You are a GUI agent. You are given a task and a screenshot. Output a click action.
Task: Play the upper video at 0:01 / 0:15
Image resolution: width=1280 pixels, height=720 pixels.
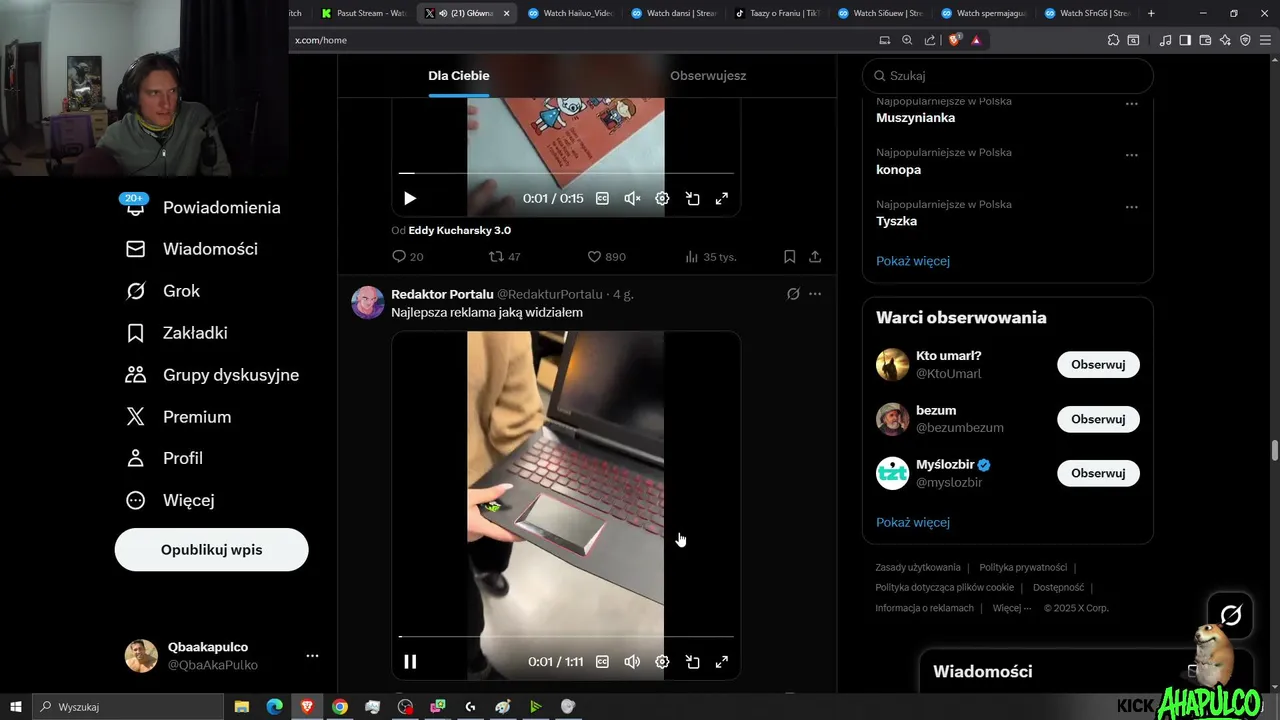click(410, 199)
